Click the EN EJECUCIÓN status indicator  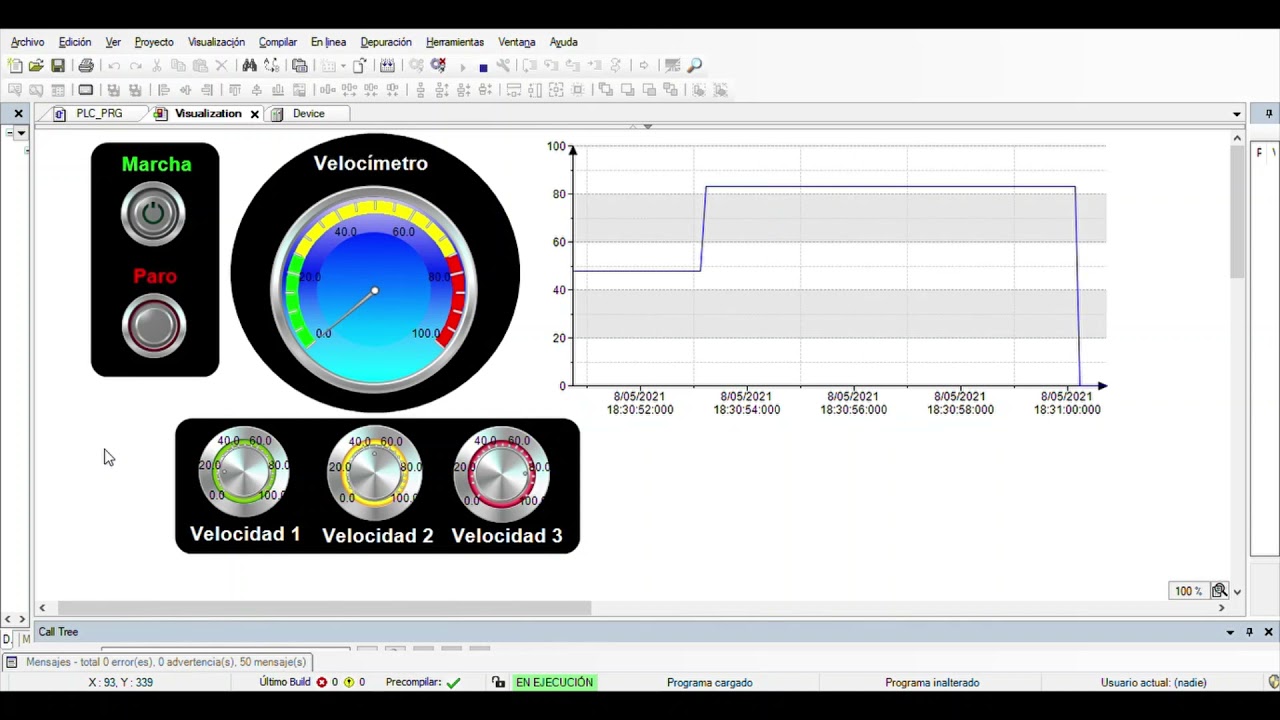point(555,682)
